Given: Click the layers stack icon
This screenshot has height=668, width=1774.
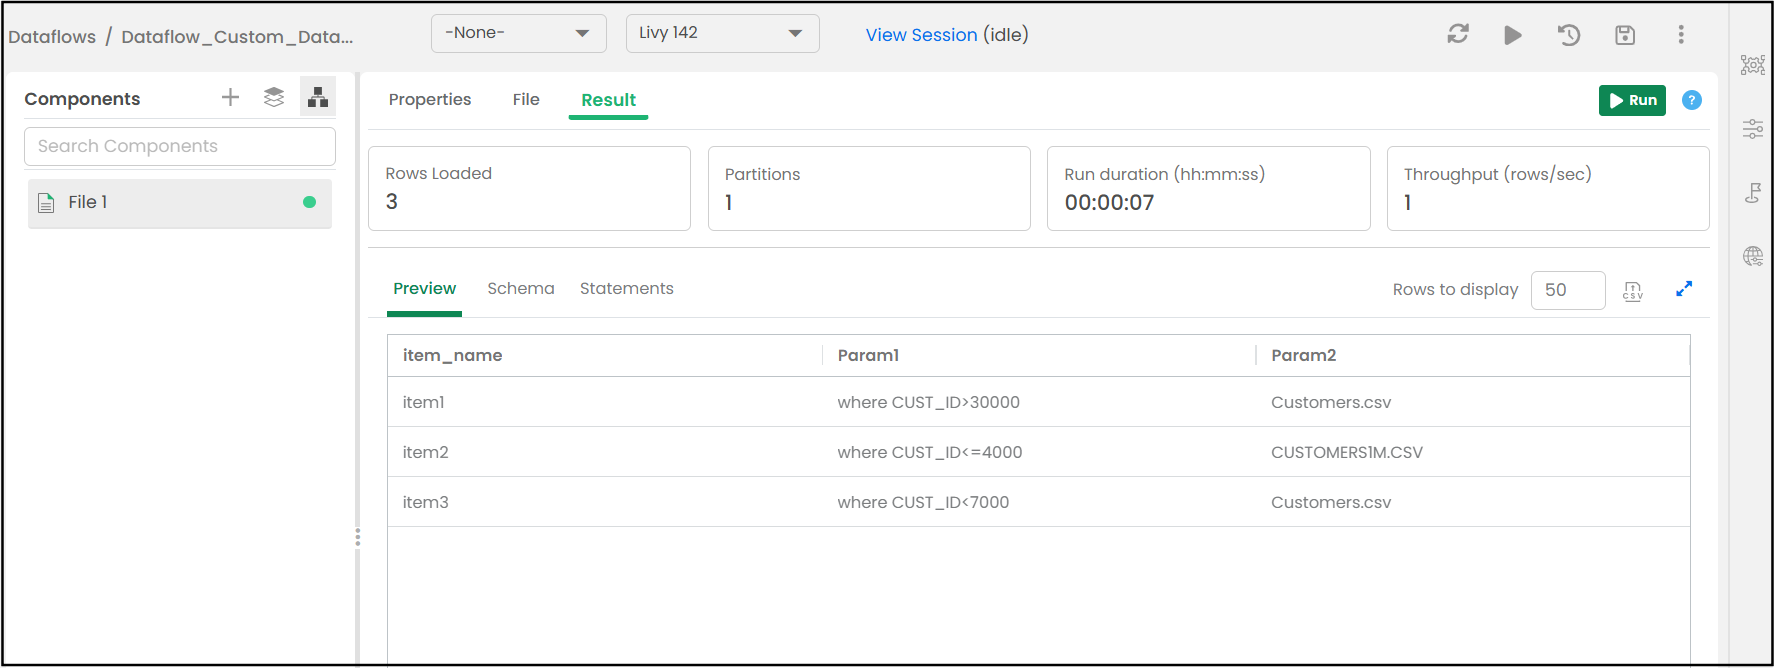Looking at the screenshot, I should click(274, 97).
